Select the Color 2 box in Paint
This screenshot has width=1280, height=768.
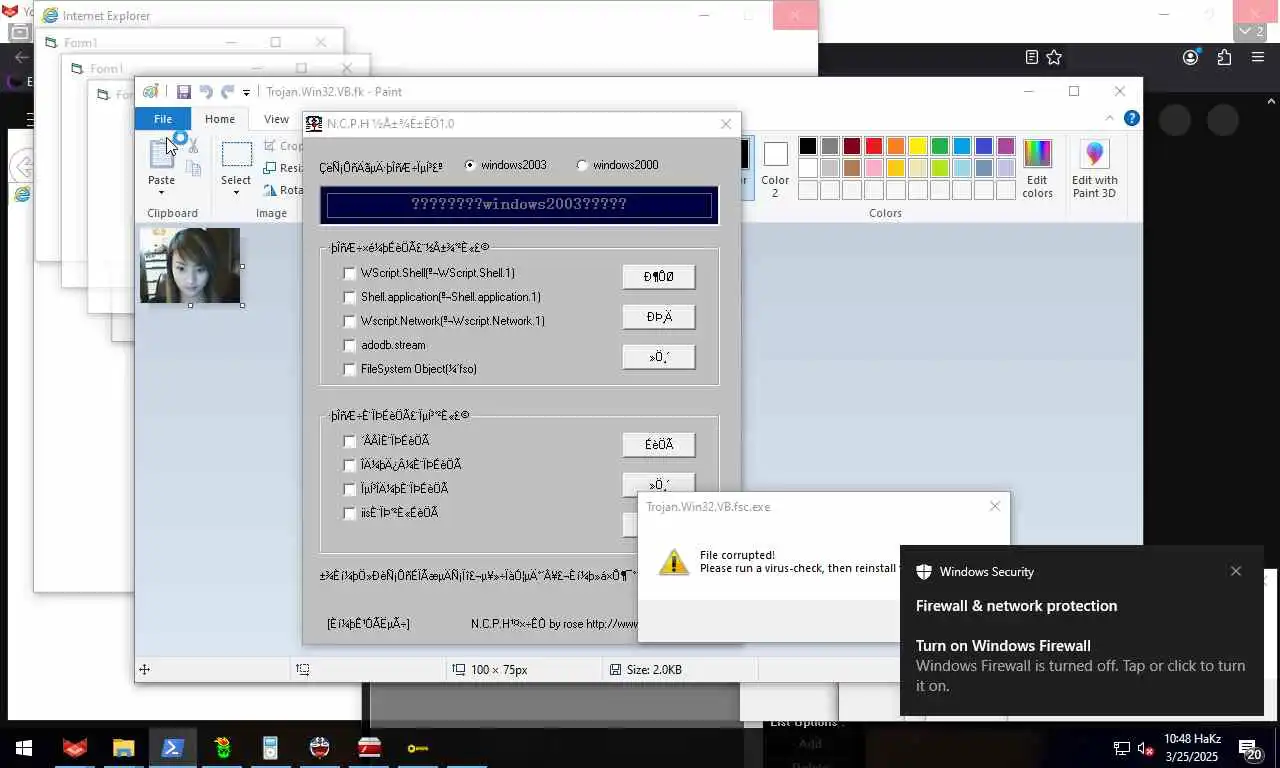pos(775,166)
